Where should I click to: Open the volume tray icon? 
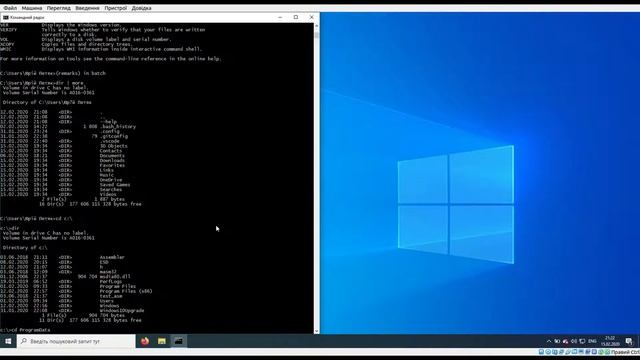click(574, 341)
